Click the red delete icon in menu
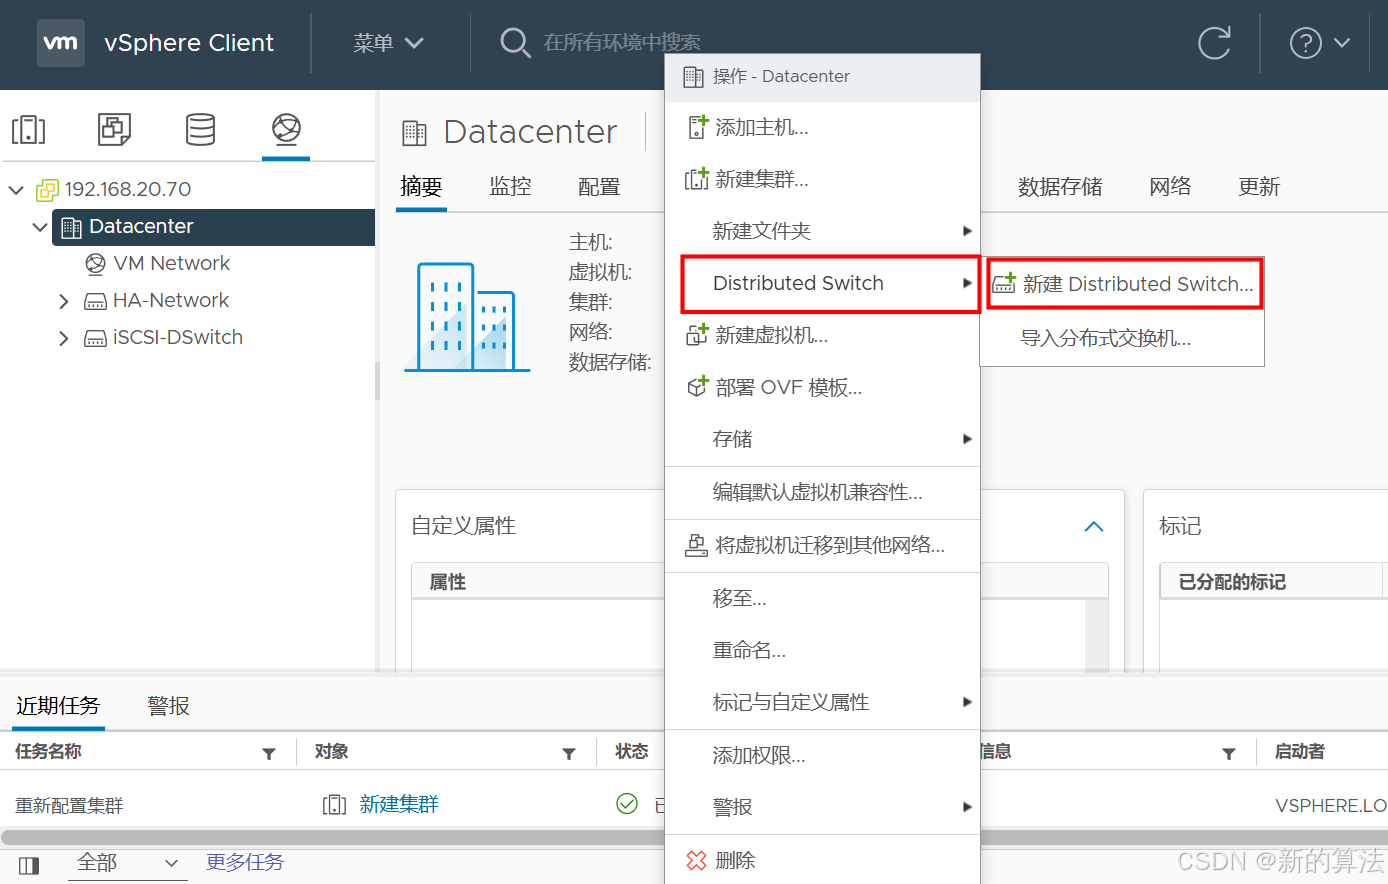The width and height of the screenshot is (1388, 884). pos(696,860)
